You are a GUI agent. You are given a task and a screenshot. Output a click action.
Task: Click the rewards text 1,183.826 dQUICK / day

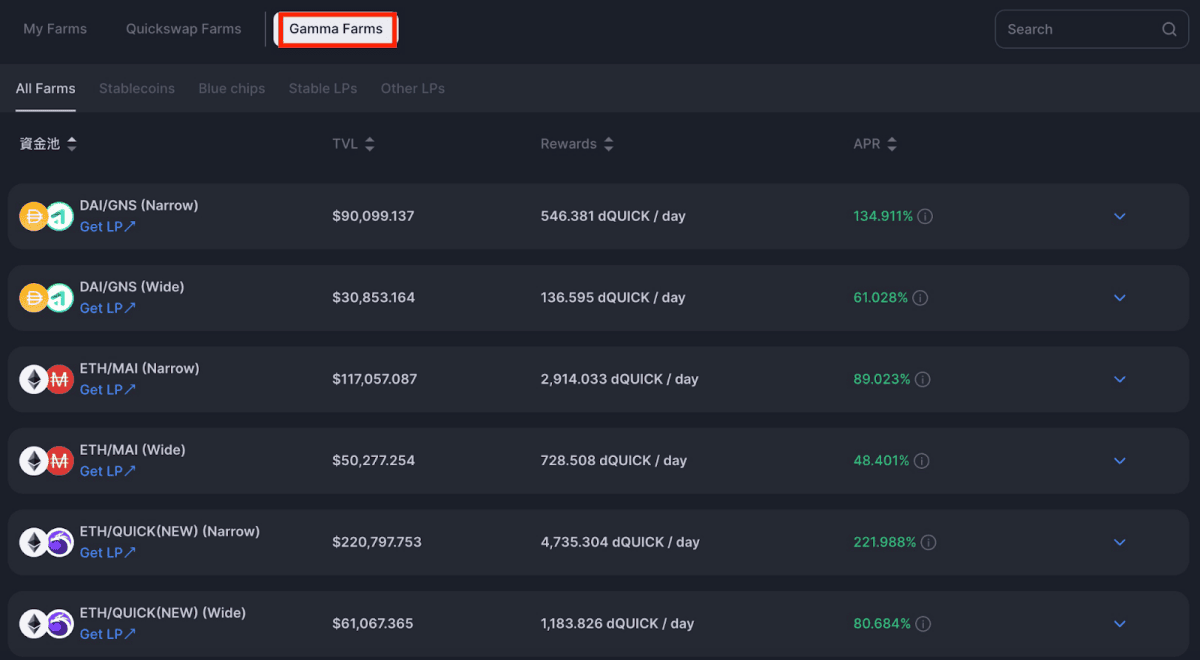pyautogui.click(x=617, y=624)
